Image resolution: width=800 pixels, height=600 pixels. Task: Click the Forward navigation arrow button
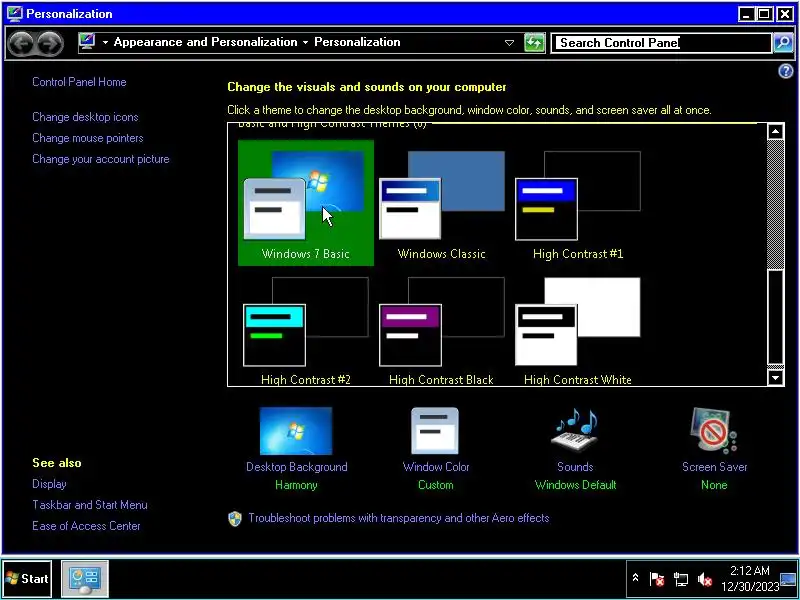click(49, 43)
